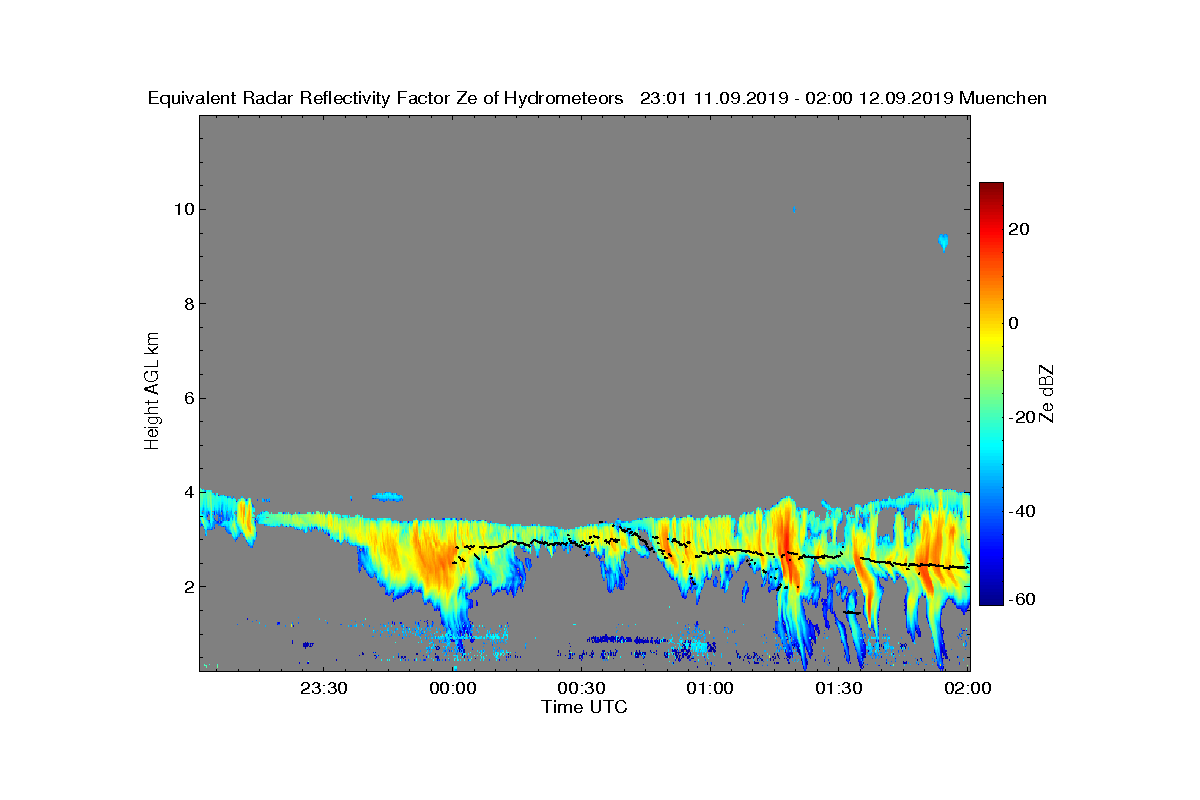Click the colorbar value -20
Viewport: 1200px width, 800px height.
pyautogui.click(x=1022, y=418)
